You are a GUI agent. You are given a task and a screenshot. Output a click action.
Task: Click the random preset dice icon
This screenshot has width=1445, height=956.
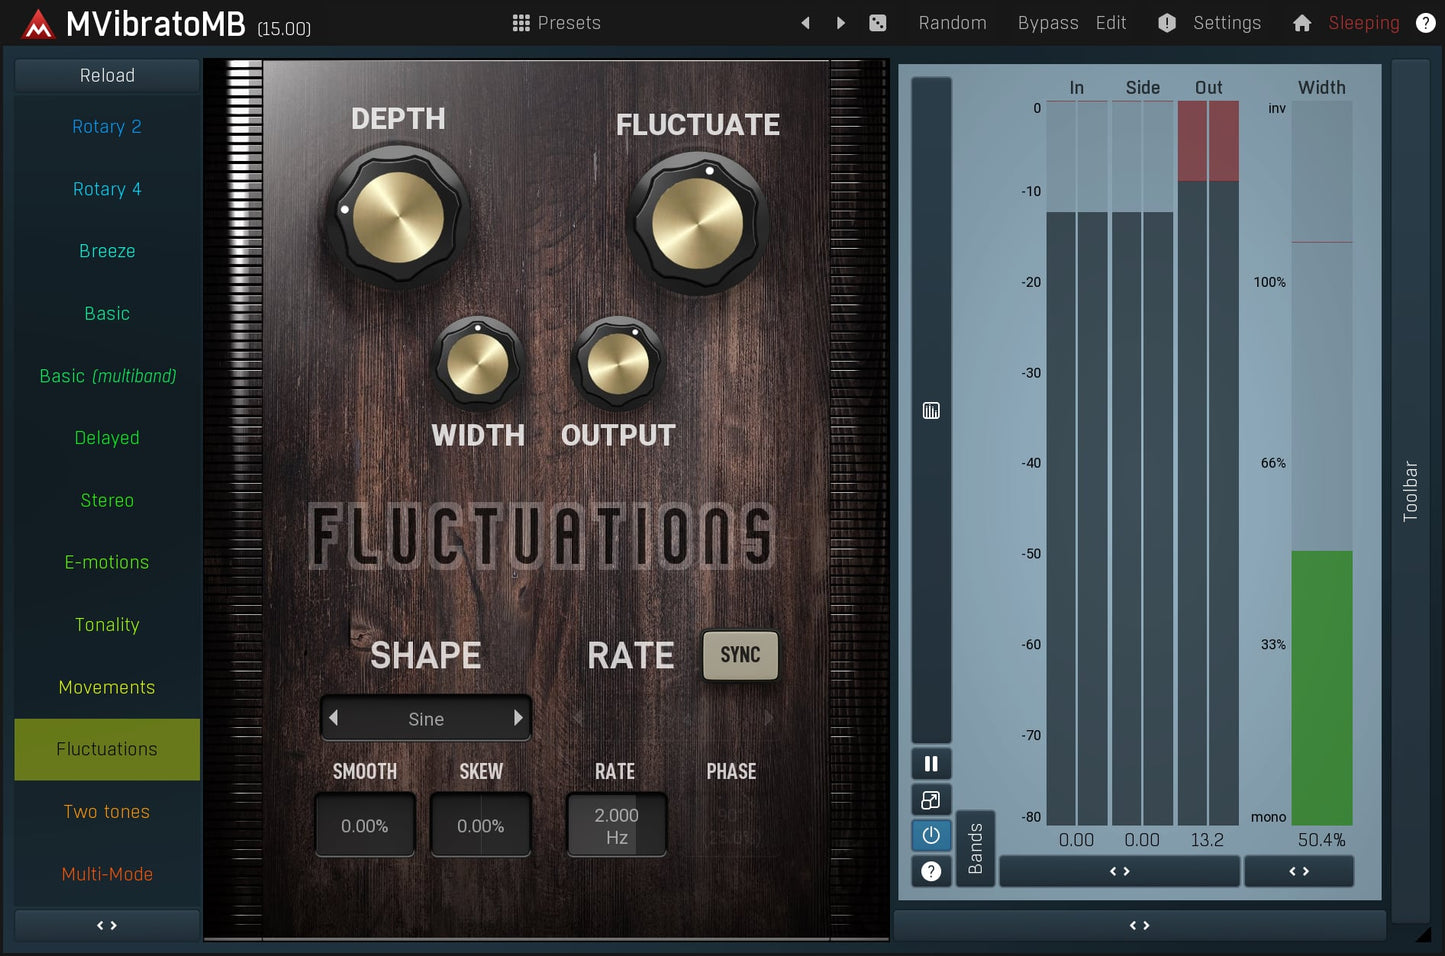[x=877, y=23]
